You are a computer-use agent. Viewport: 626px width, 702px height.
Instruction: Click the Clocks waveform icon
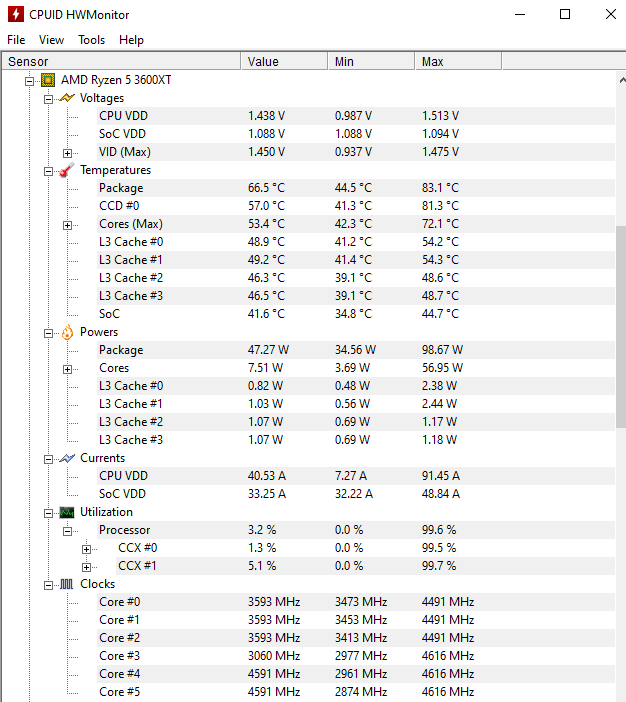[67, 584]
